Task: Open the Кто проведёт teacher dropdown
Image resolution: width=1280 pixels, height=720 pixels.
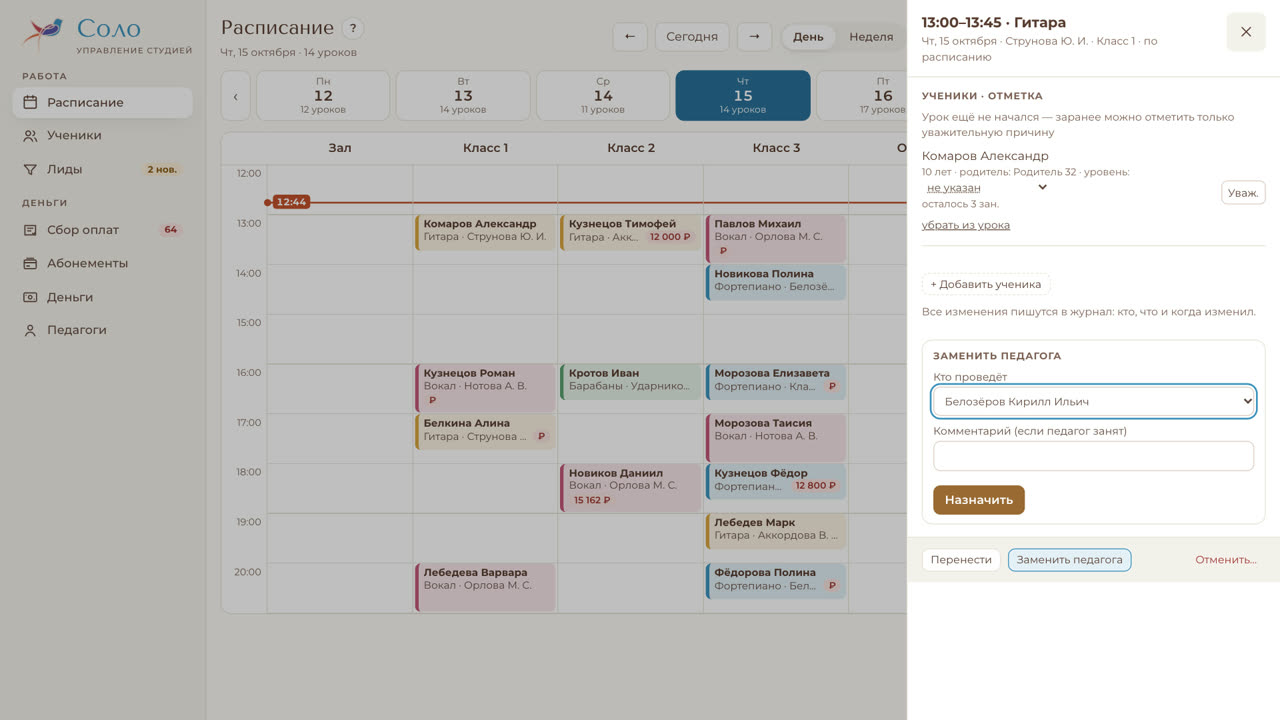Action: click(x=1094, y=401)
